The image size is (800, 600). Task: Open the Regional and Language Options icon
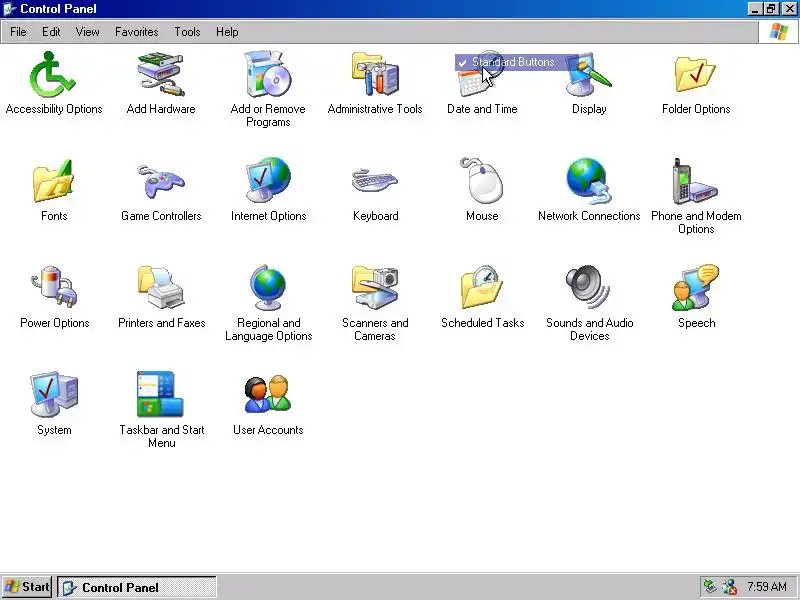pos(268,289)
